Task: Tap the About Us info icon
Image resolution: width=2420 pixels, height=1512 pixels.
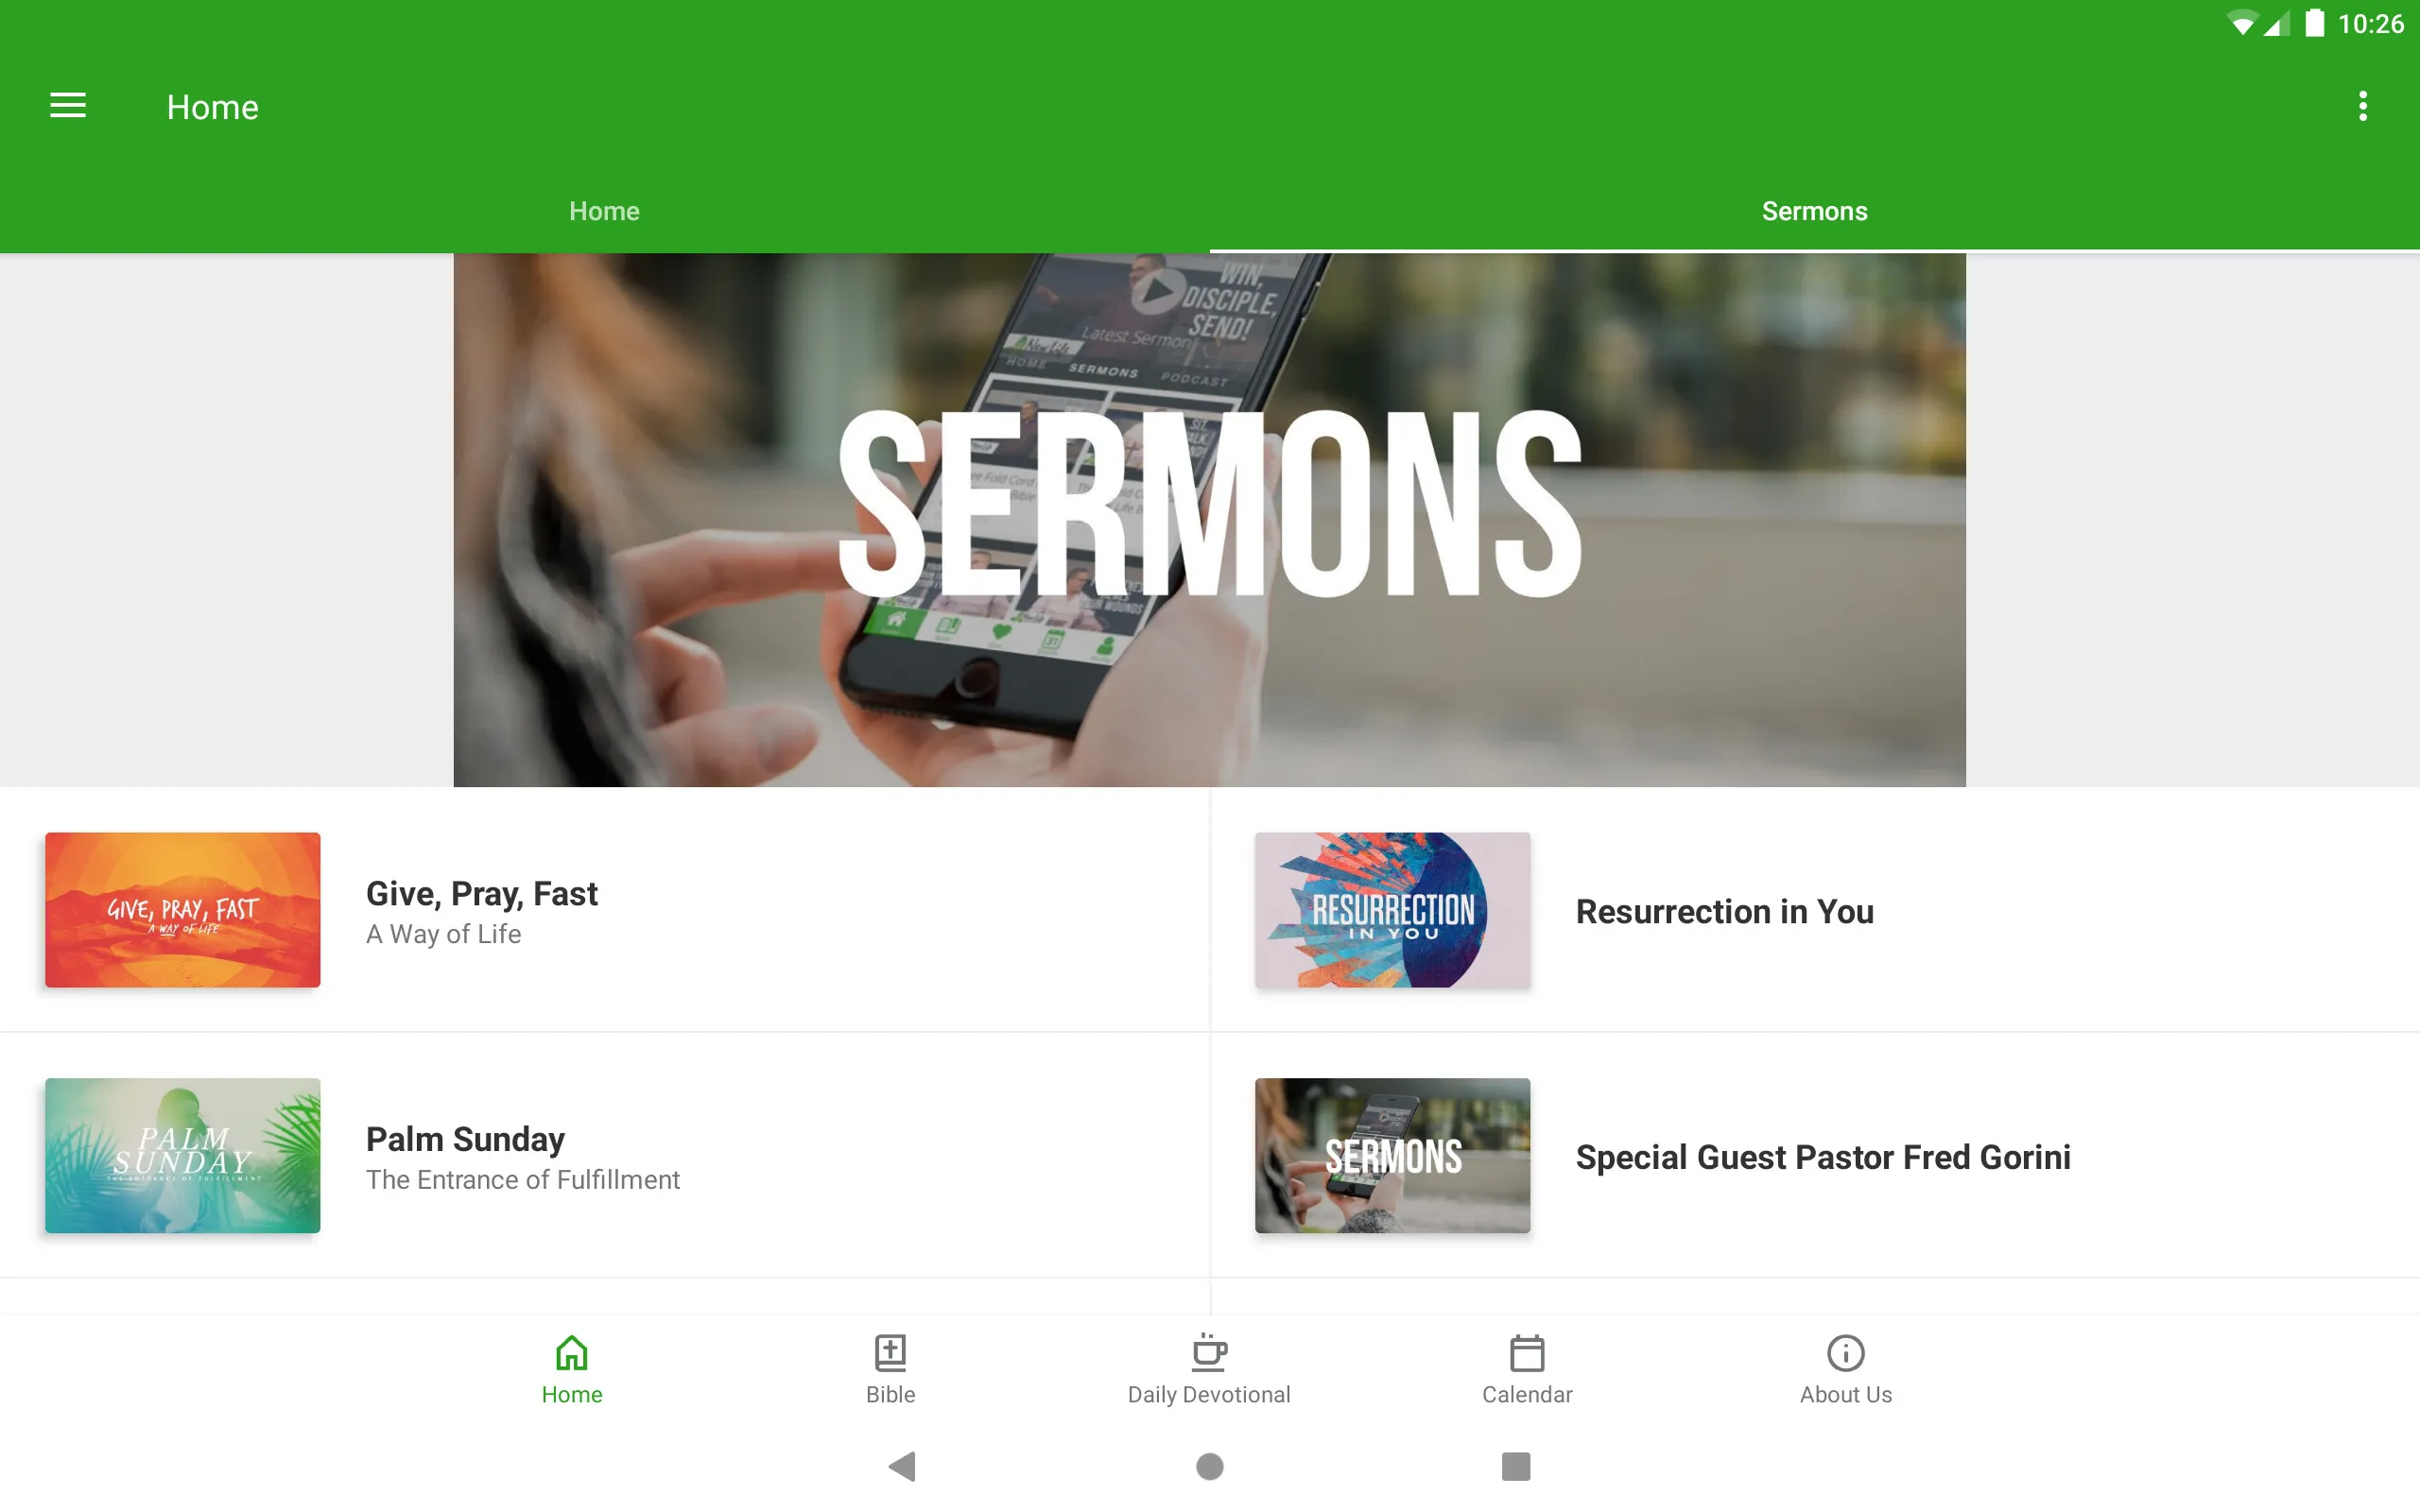Action: (1843, 1353)
